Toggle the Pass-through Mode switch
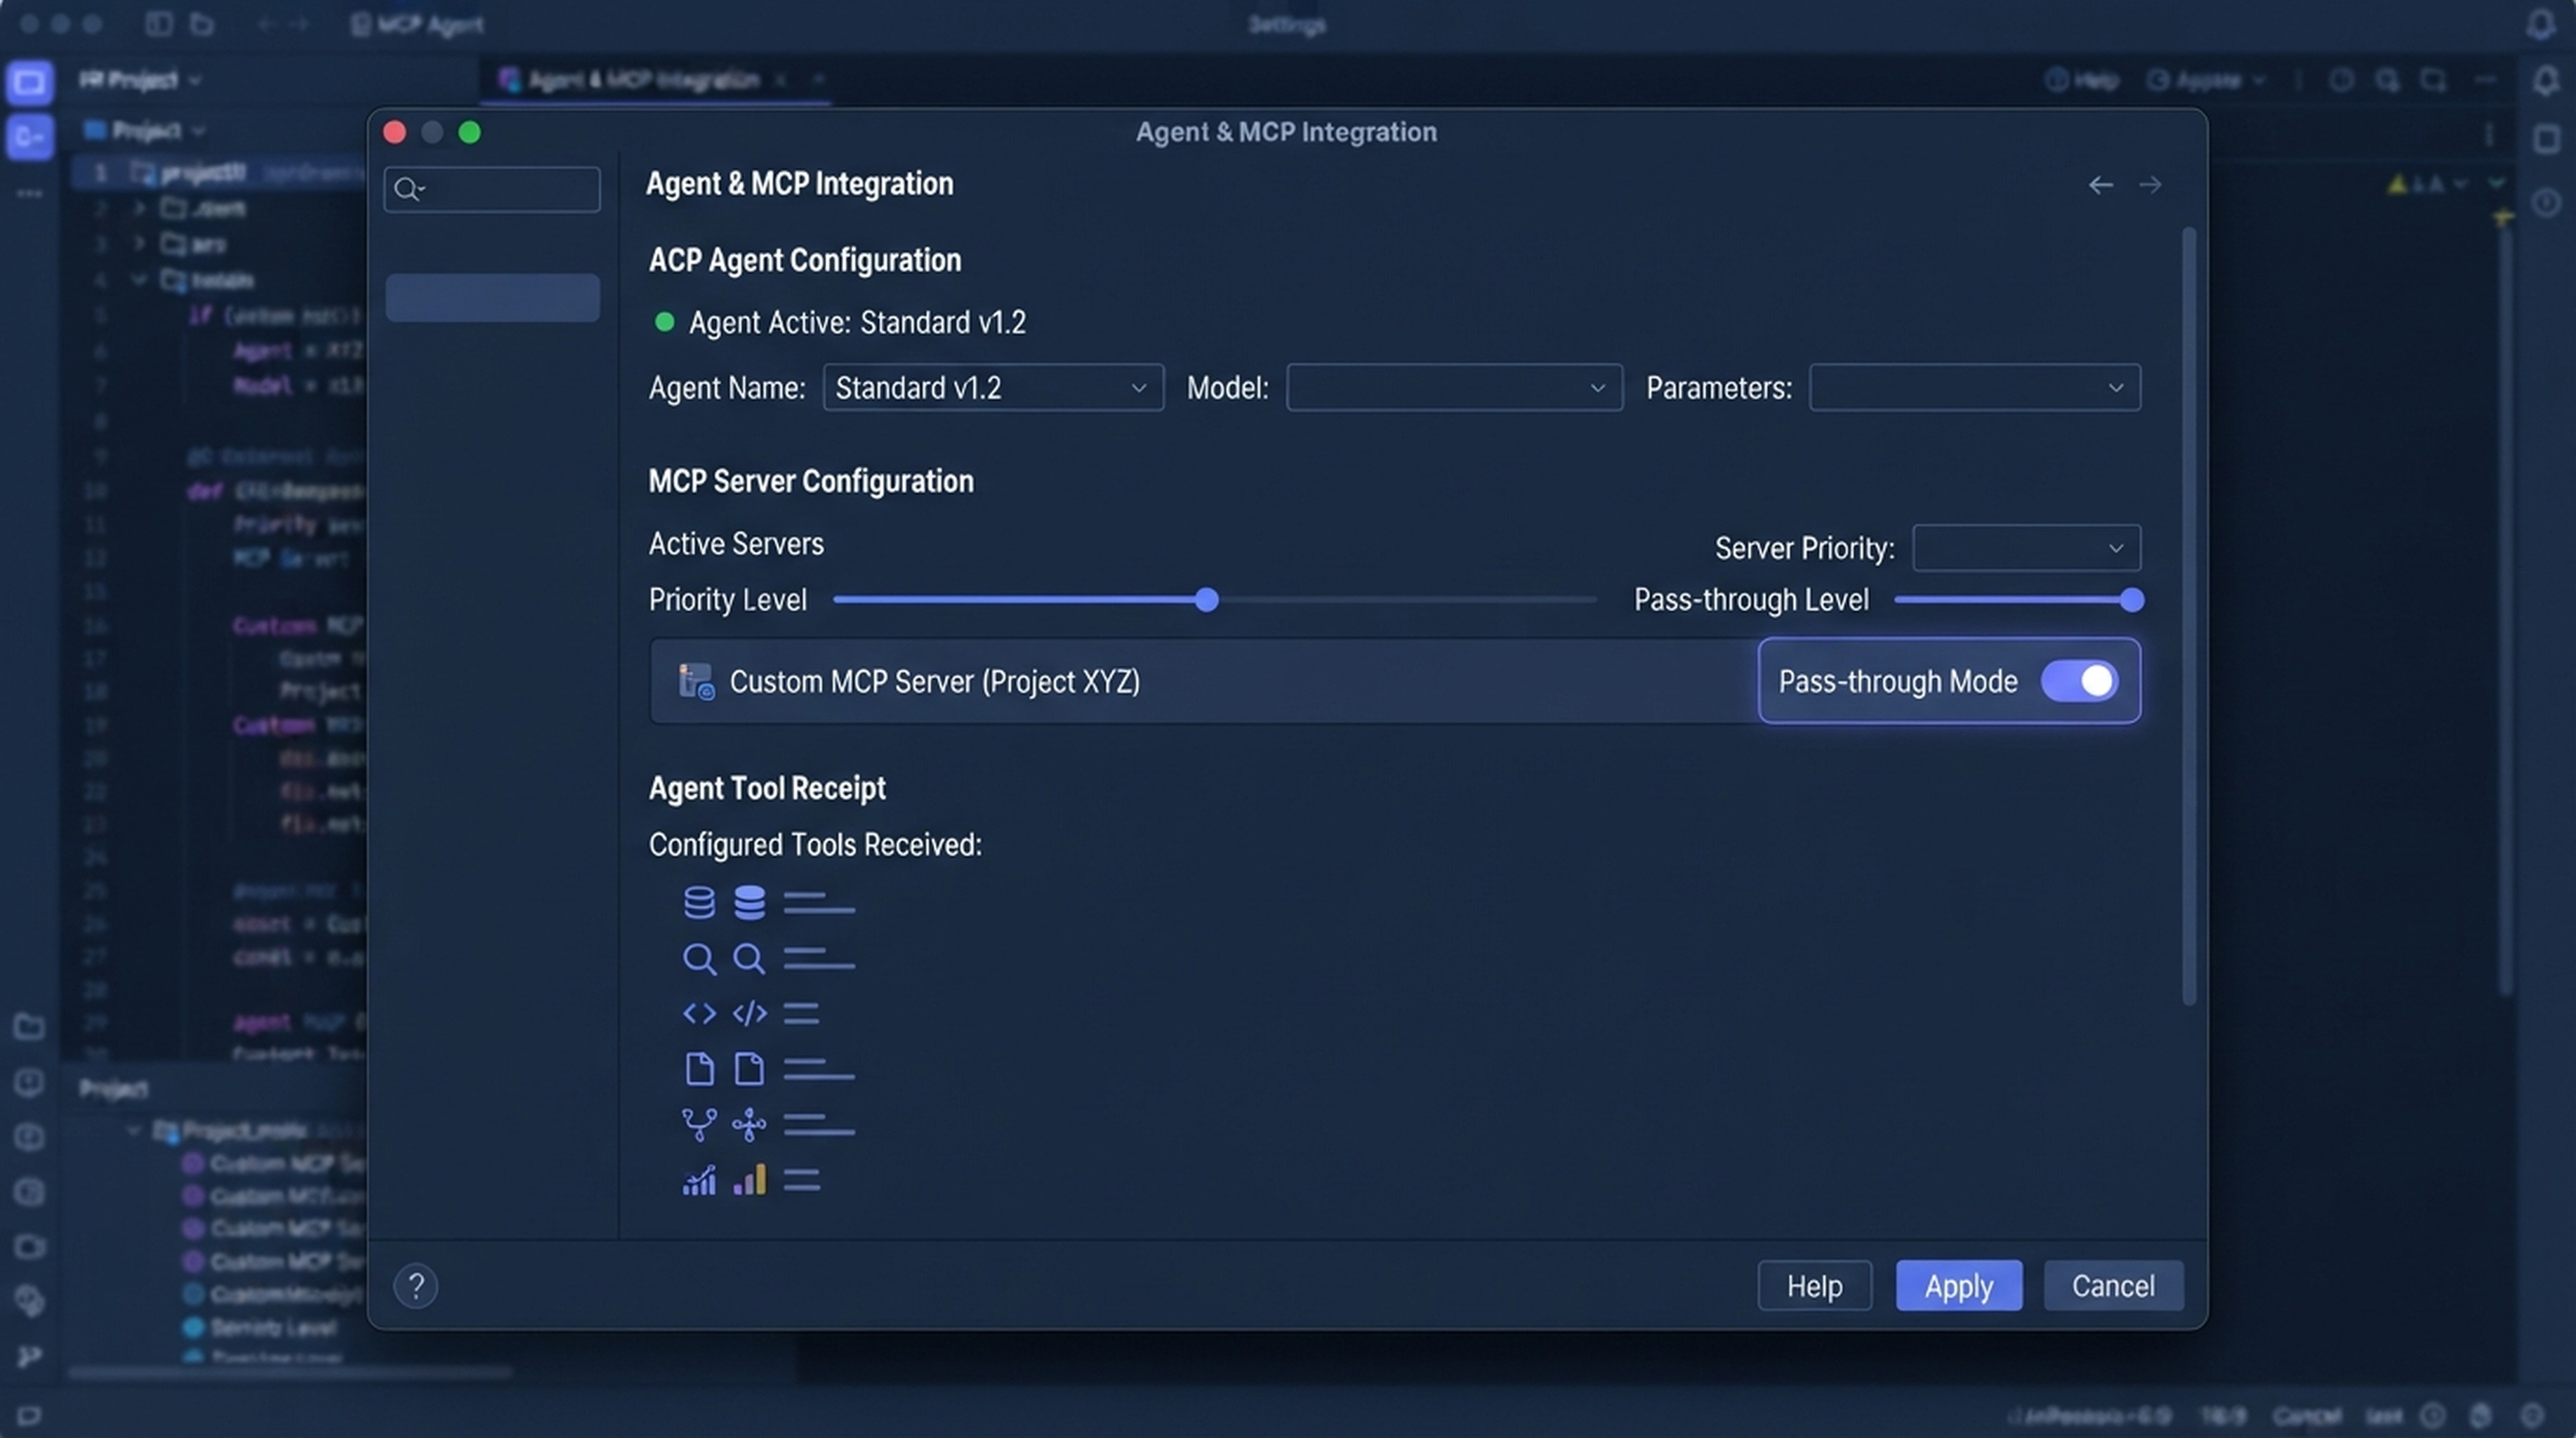The height and width of the screenshot is (1438, 2576). click(x=2079, y=682)
